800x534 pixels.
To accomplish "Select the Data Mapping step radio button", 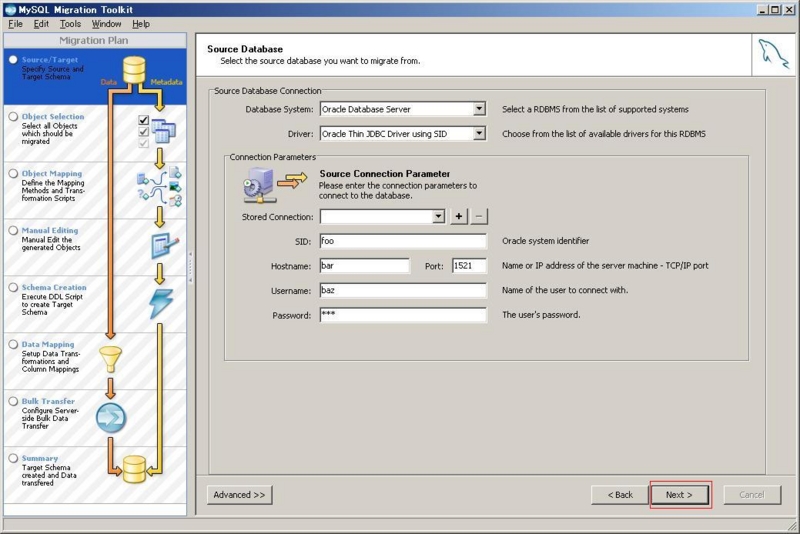I will (13, 344).
